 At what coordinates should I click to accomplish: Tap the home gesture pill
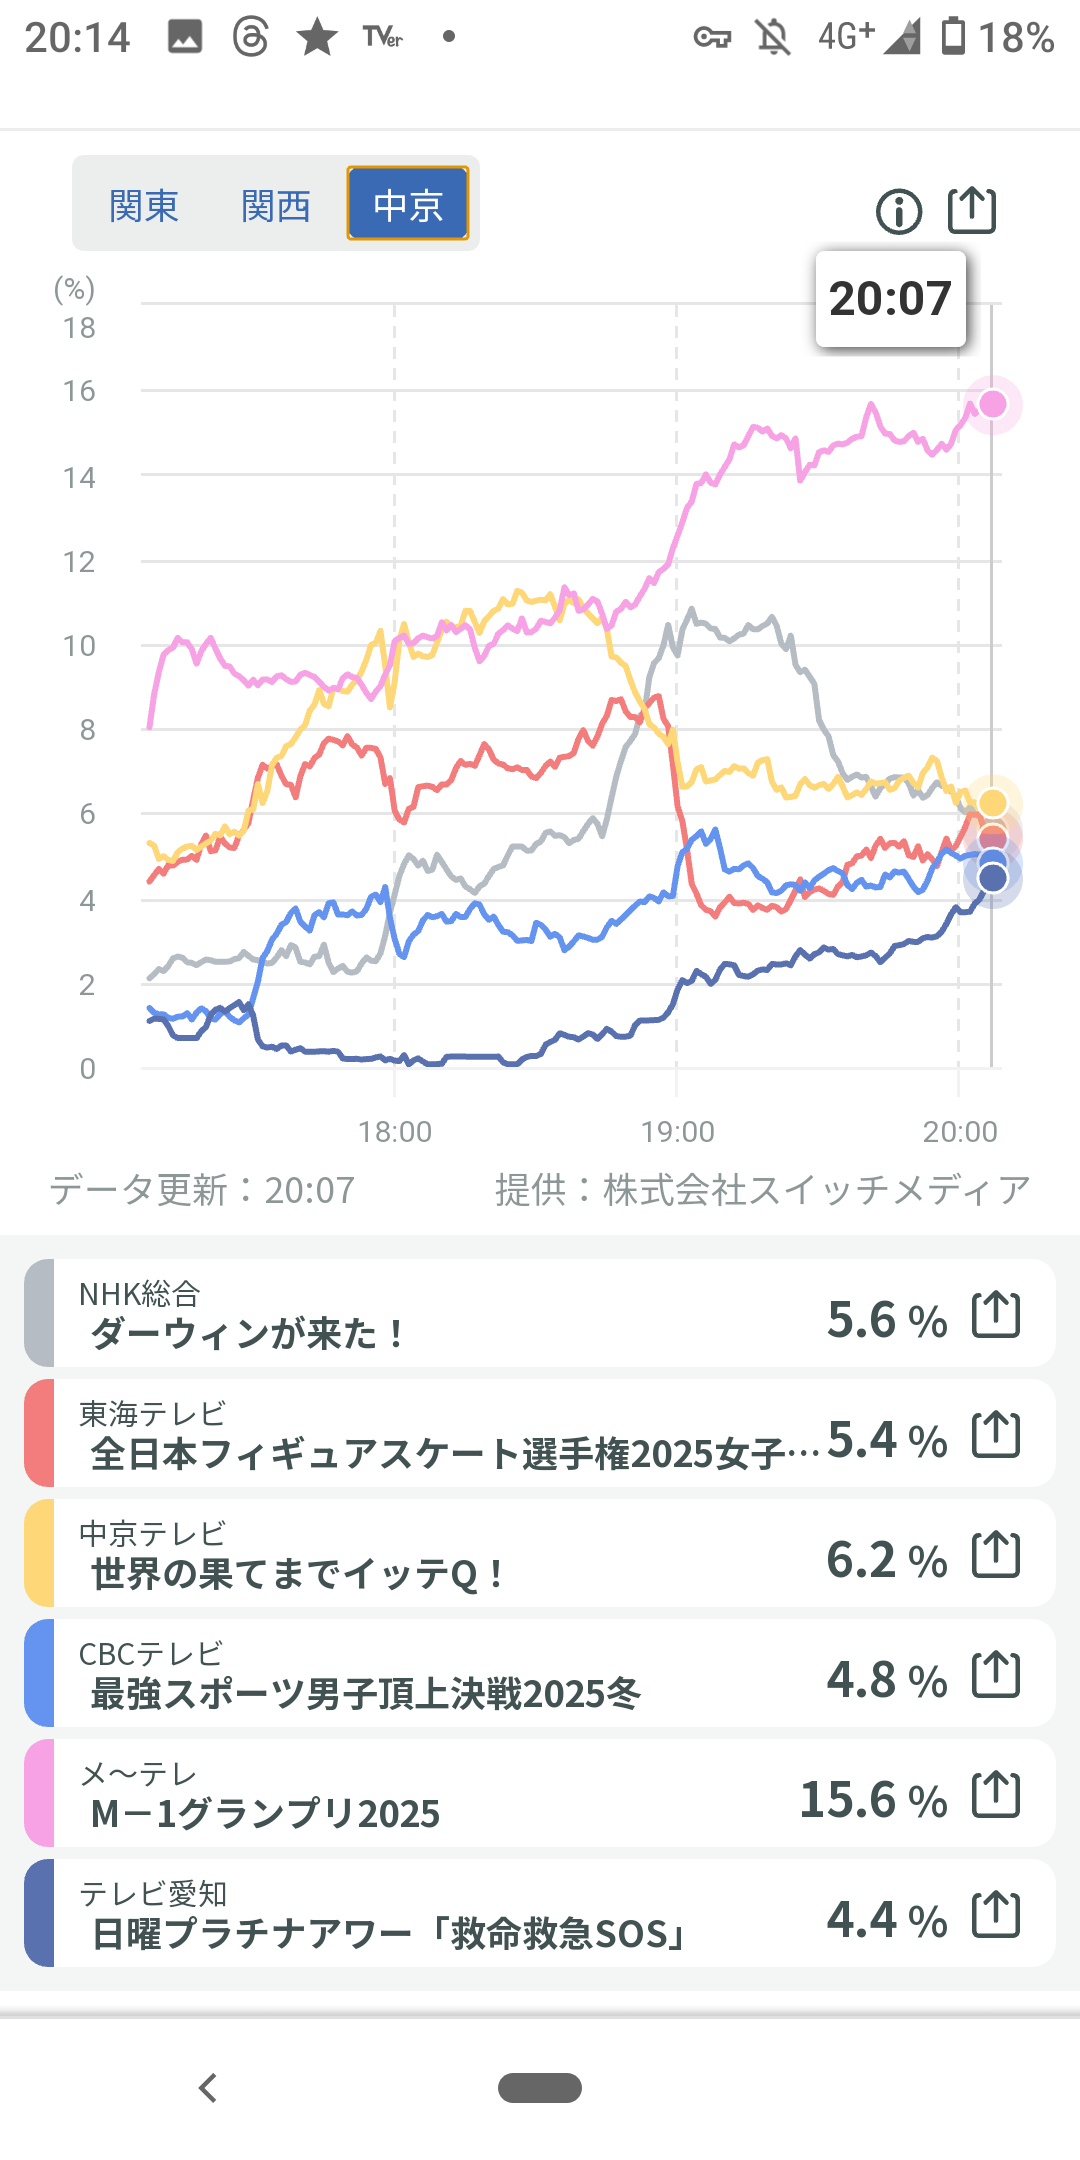[x=540, y=2088]
